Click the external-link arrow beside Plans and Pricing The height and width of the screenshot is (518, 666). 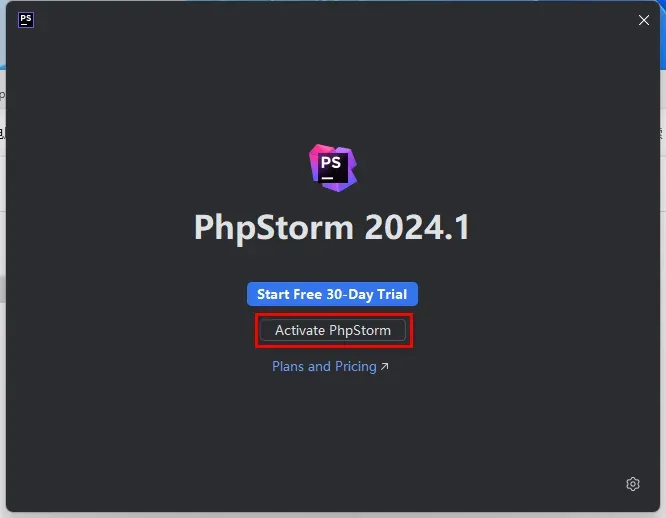point(384,366)
